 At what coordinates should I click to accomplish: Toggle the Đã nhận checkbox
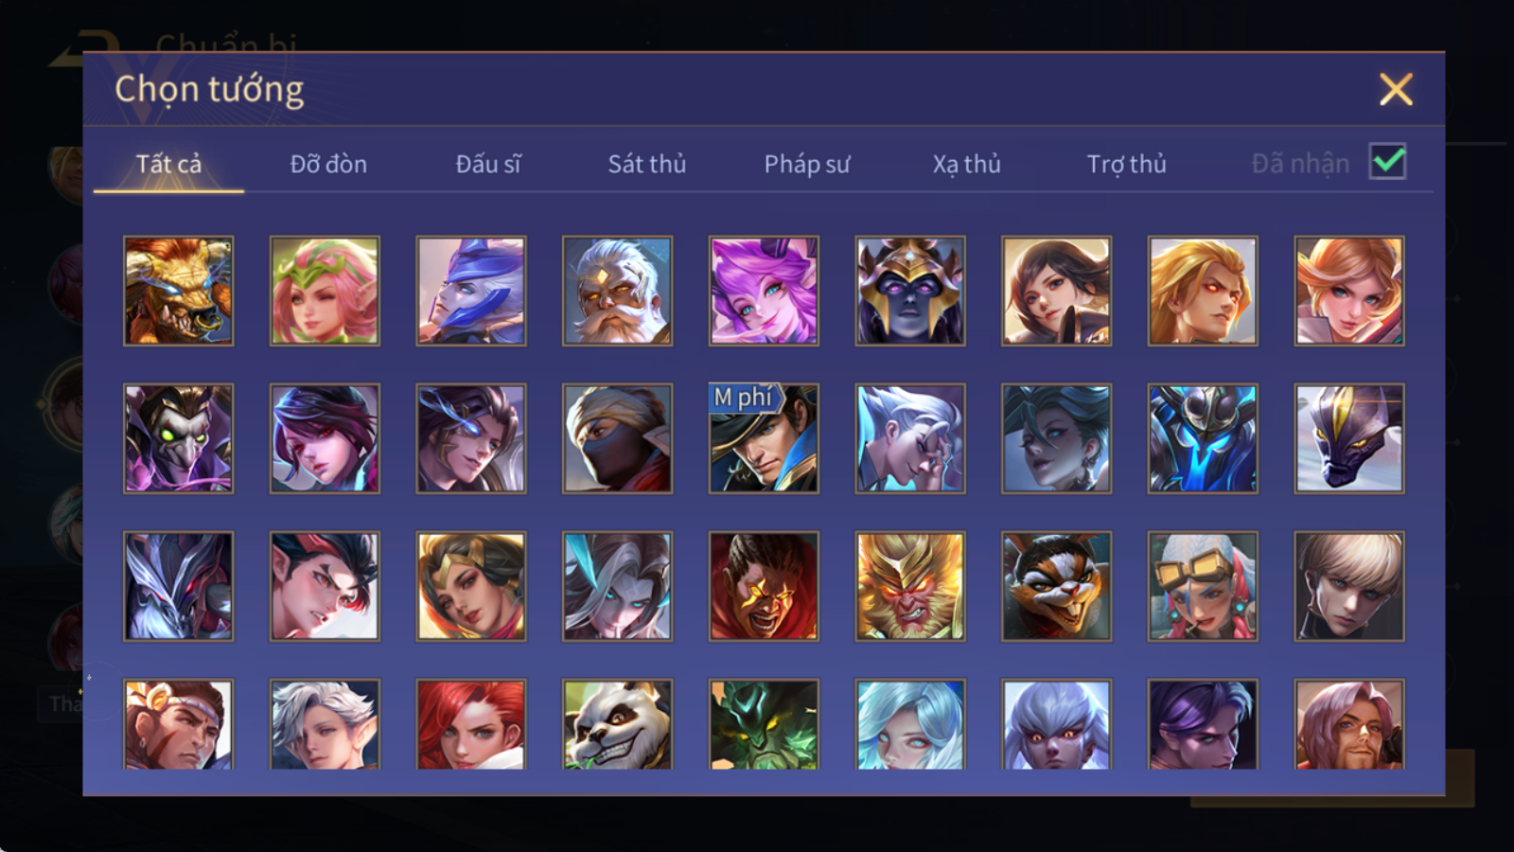pyautogui.click(x=1388, y=161)
